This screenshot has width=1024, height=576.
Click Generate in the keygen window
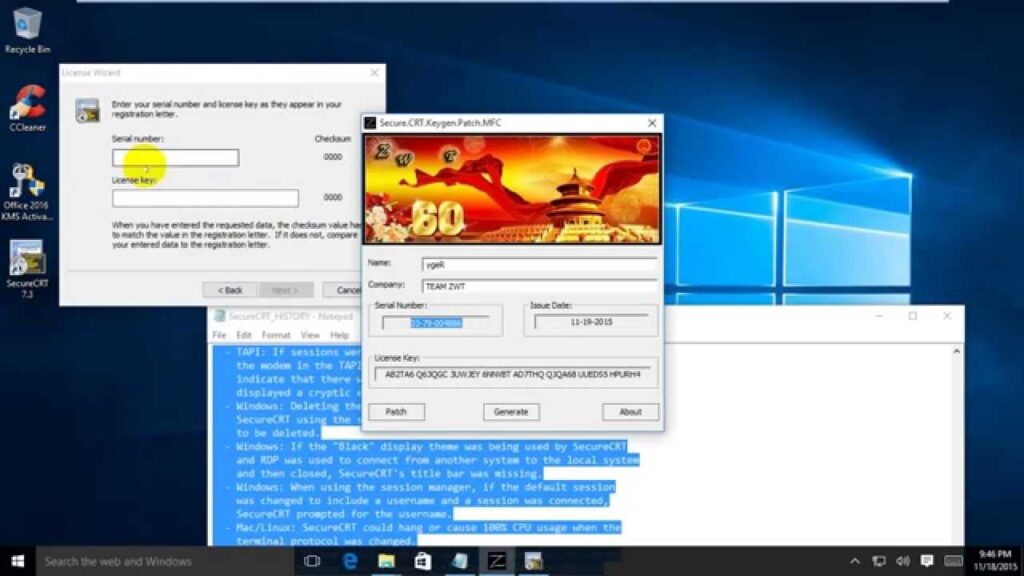511,412
